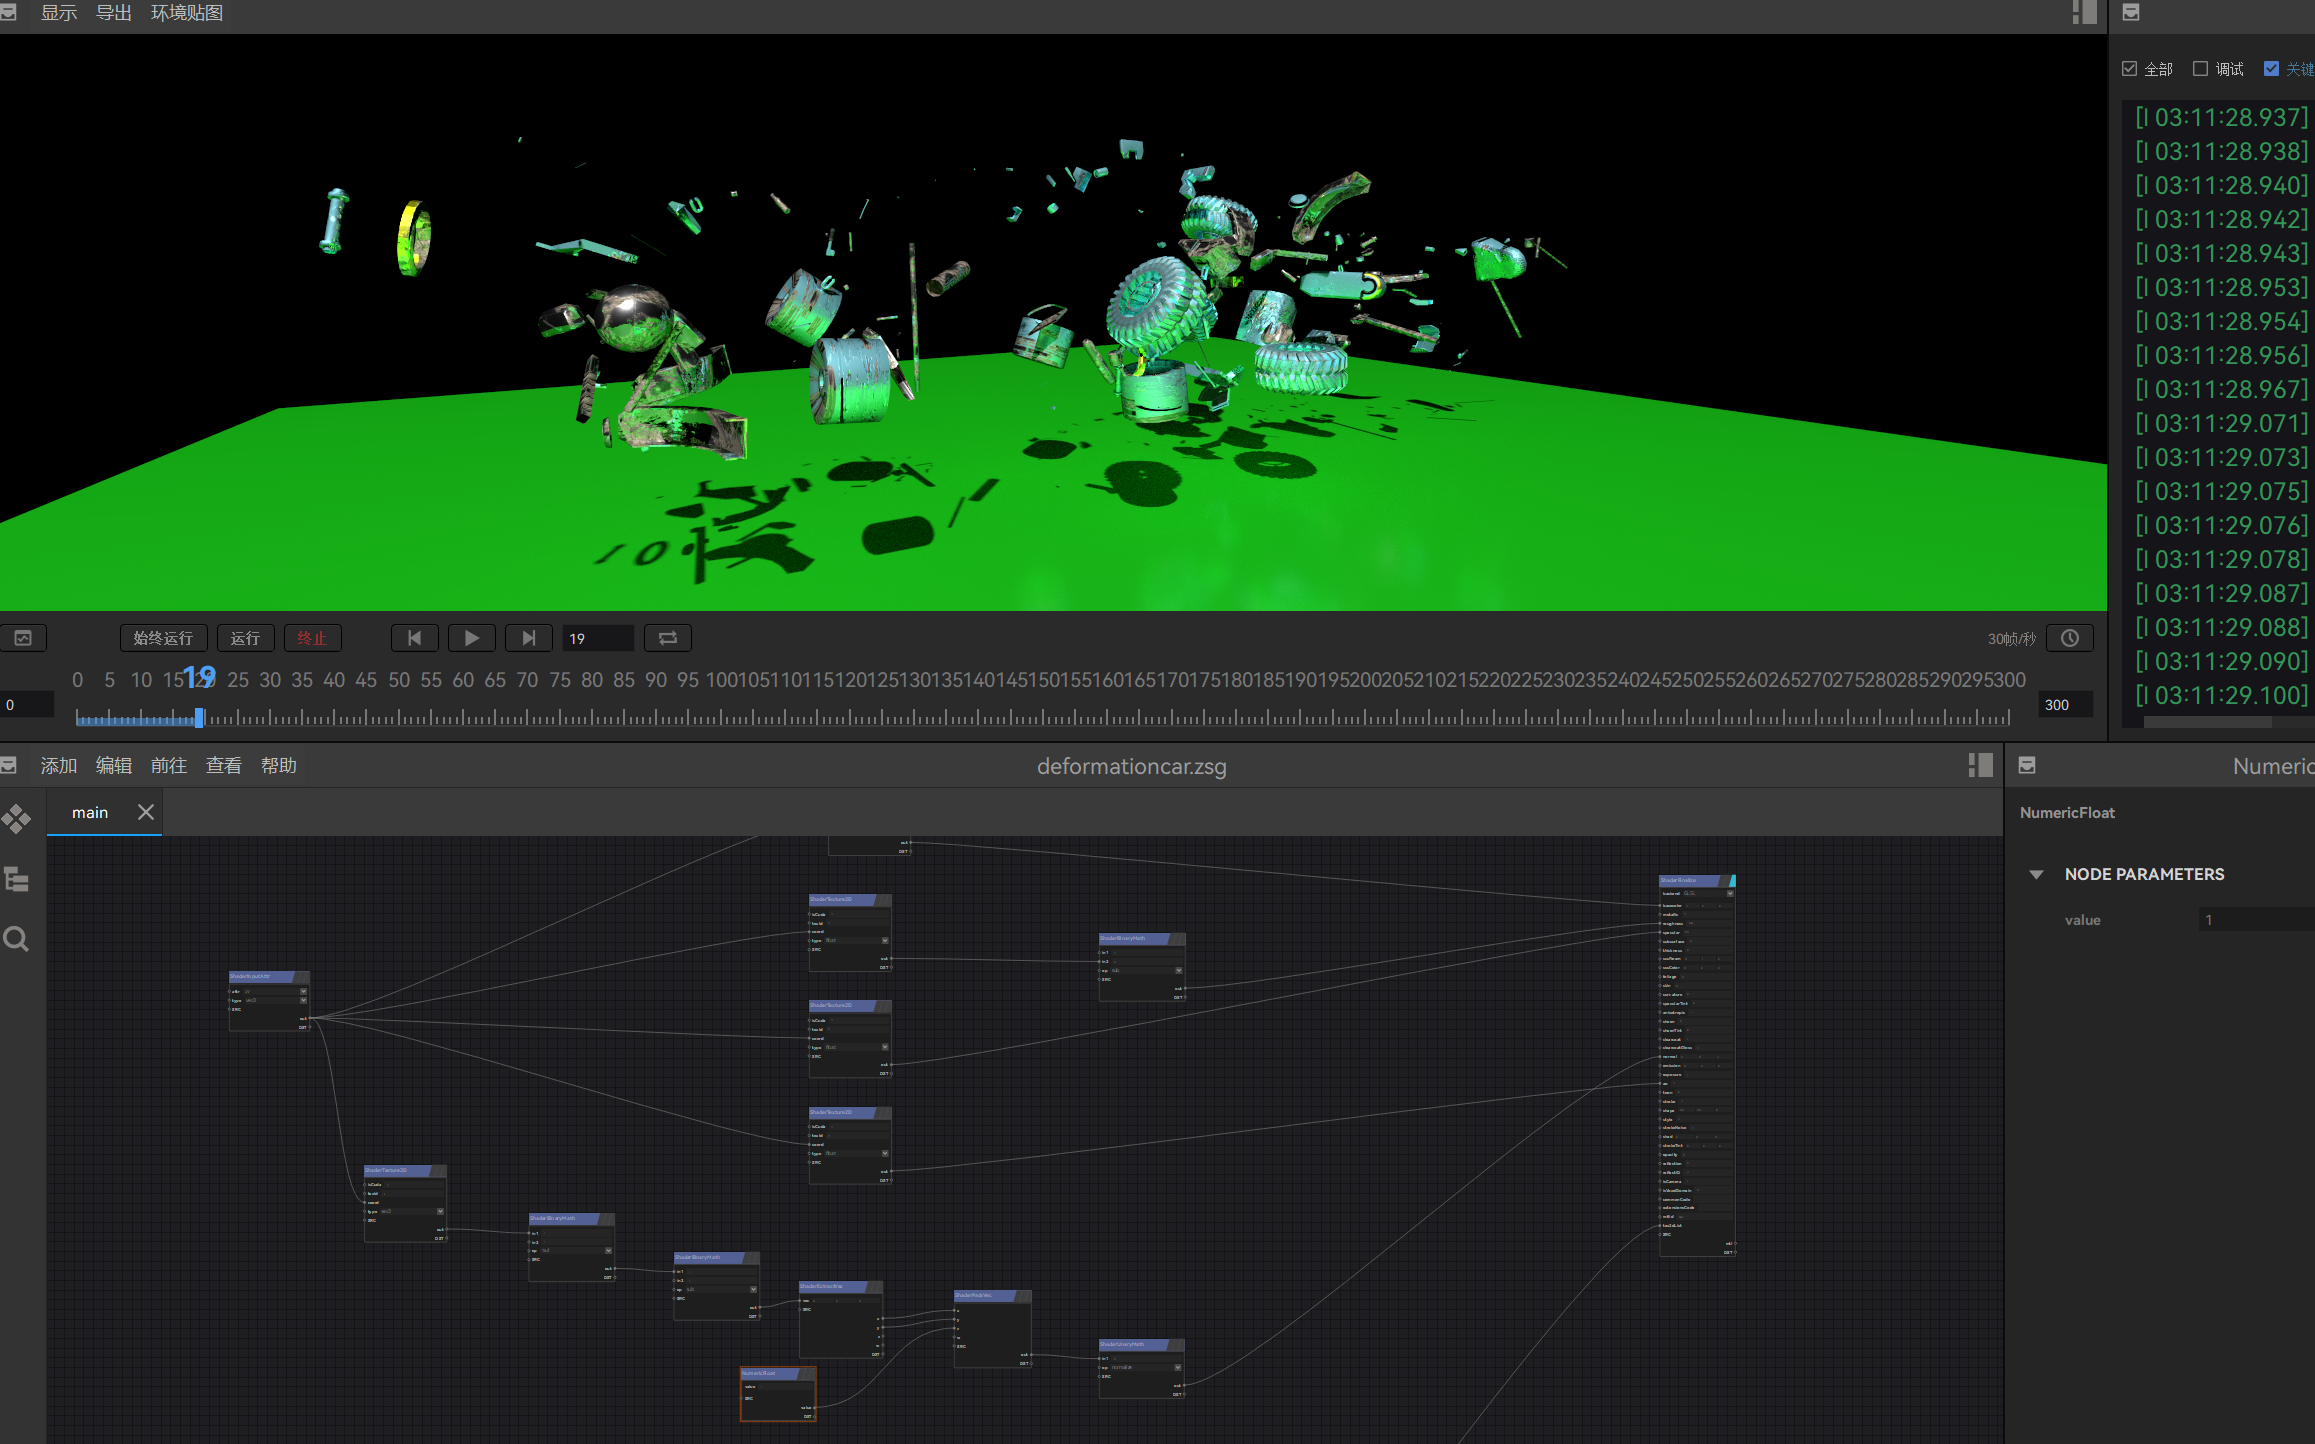Click the tree view icon in editor sidebar
Viewport: 2315px width, 1444px height.
pyautogui.click(x=16, y=880)
